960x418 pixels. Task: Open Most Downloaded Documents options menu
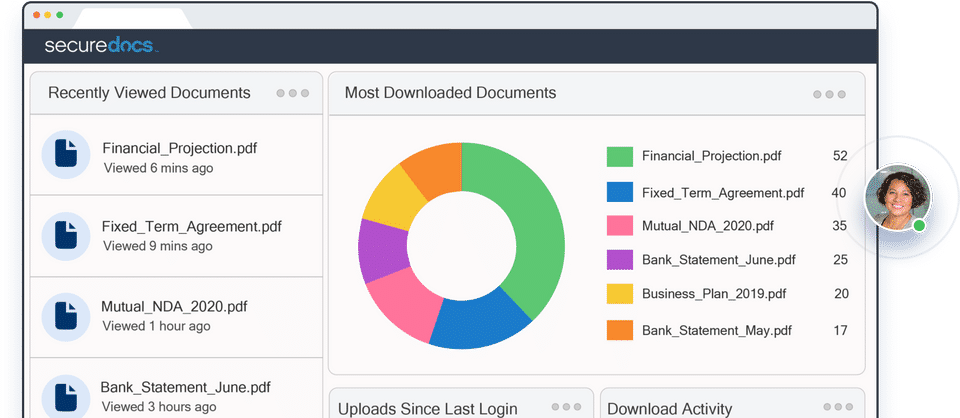tap(830, 94)
